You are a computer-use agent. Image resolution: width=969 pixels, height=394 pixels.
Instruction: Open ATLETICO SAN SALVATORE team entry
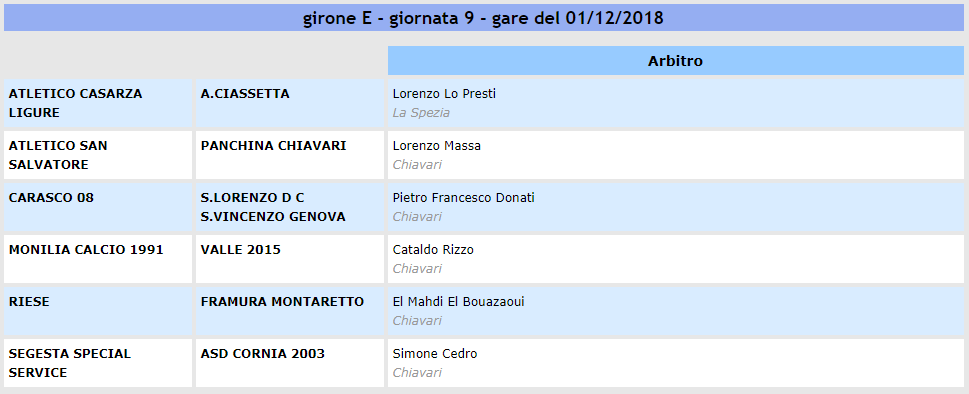pyautogui.click(x=98, y=155)
